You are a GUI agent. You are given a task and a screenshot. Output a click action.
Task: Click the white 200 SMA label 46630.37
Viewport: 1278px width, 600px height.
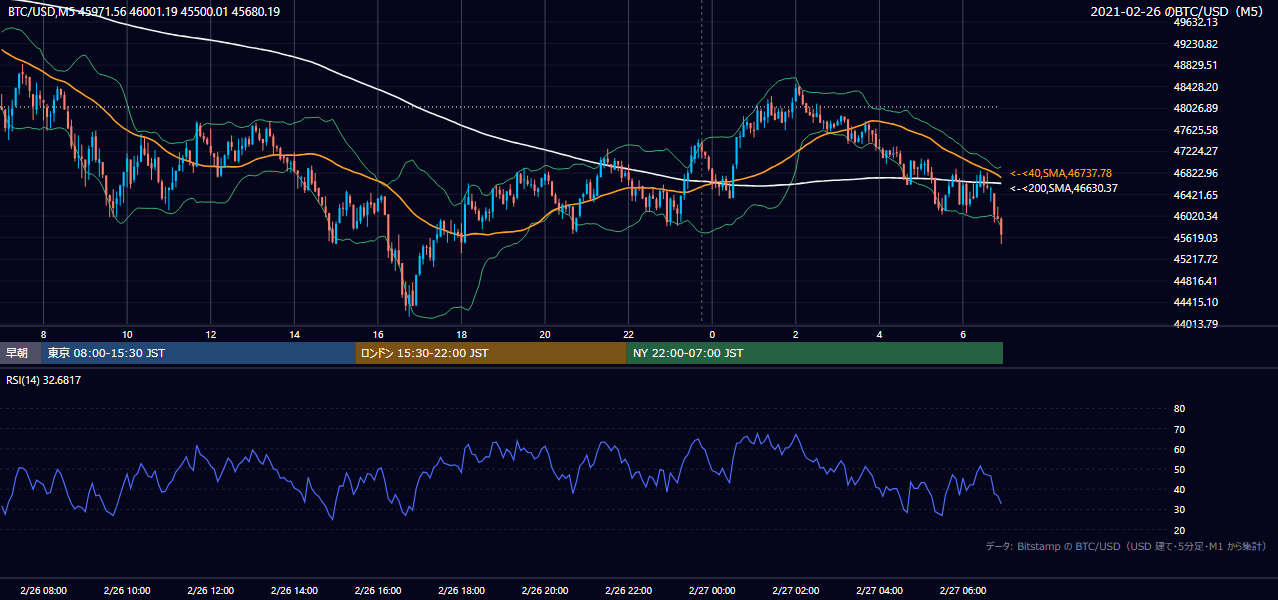pos(1063,188)
